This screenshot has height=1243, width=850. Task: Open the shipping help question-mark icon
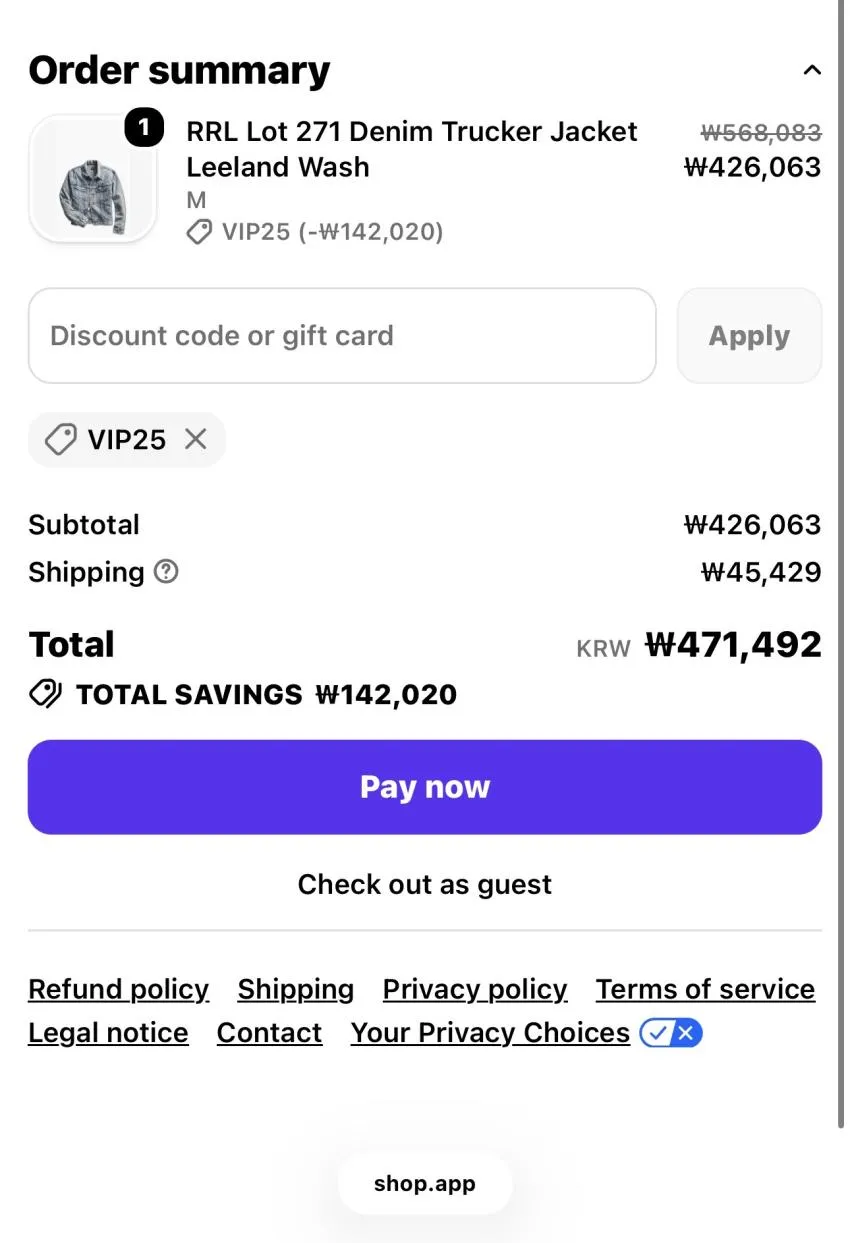(166, 572)
